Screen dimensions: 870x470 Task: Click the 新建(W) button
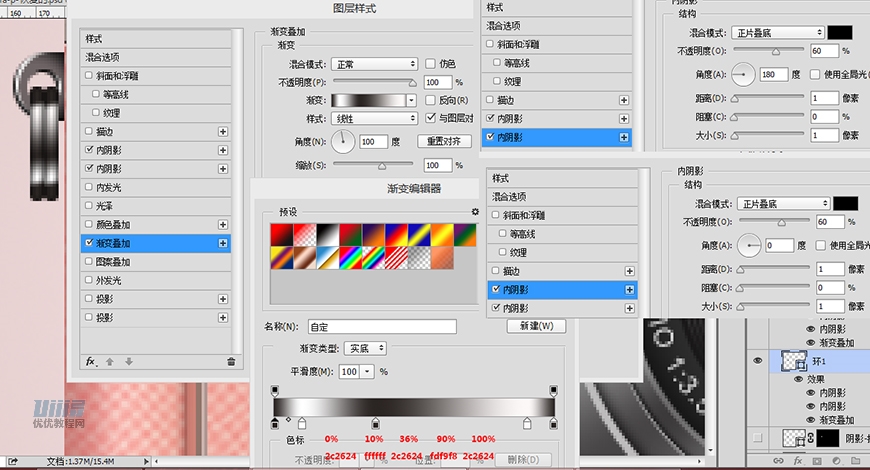537,326
